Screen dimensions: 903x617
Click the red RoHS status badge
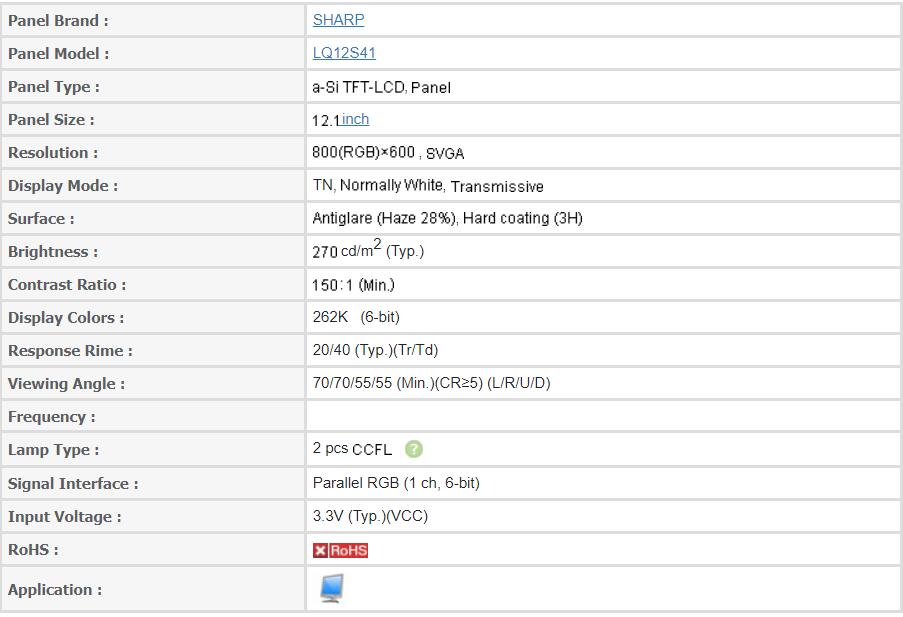click(340, 550)
